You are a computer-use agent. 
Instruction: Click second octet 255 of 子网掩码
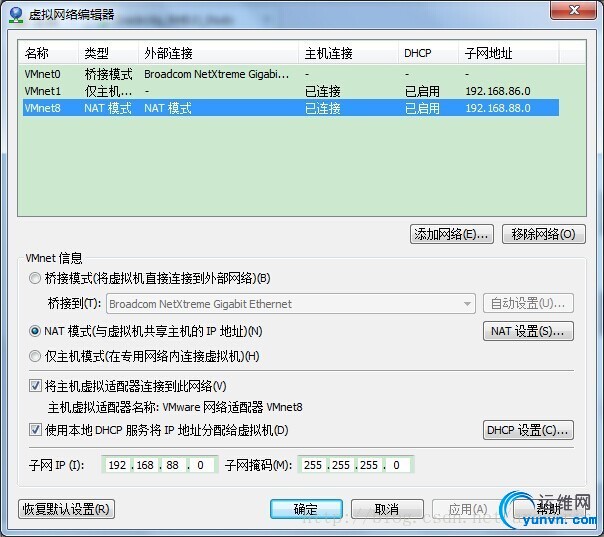[341, 465]
